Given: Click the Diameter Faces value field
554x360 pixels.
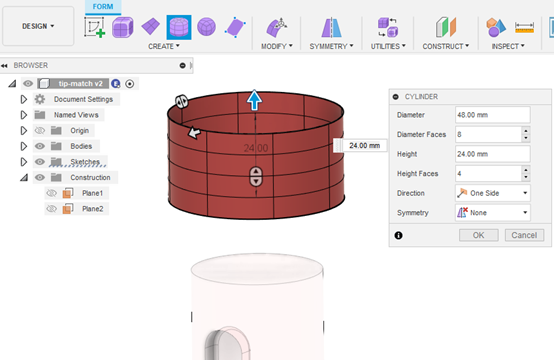Looking at the screenshot, I should pyautogui.click(x=488, y=134).
